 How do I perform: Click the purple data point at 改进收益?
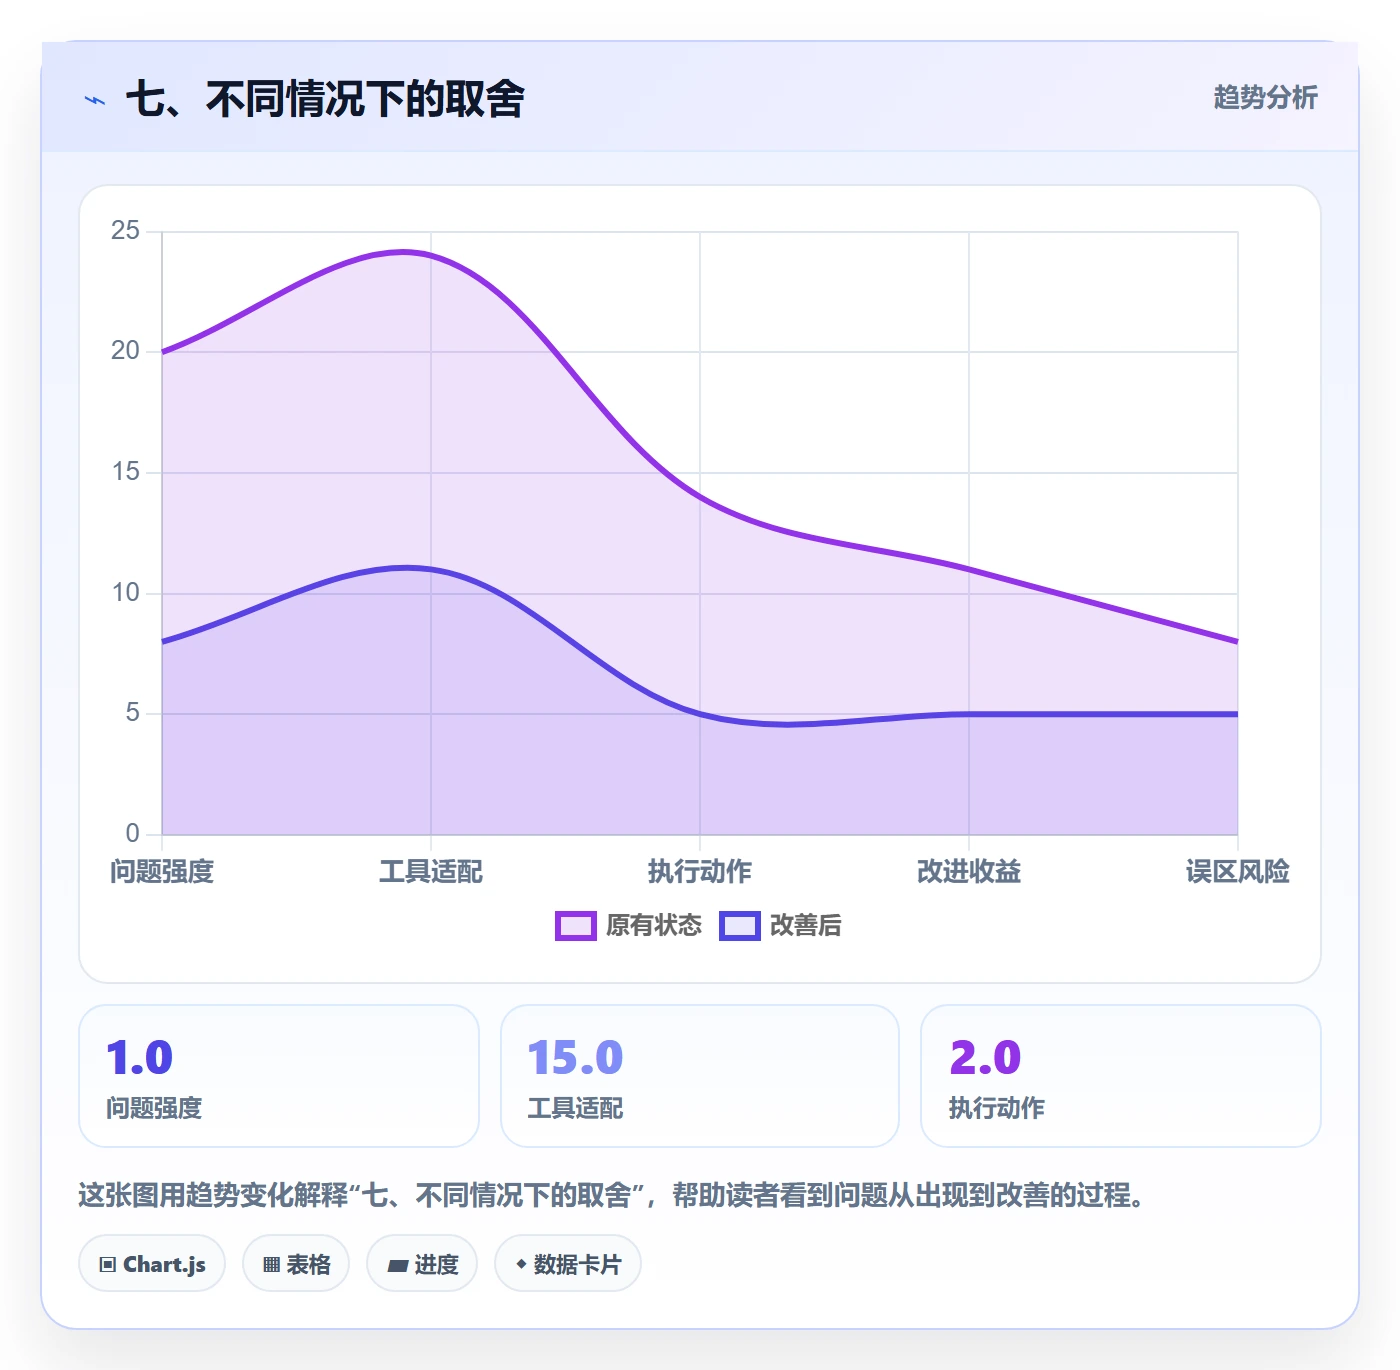(969, 569)
